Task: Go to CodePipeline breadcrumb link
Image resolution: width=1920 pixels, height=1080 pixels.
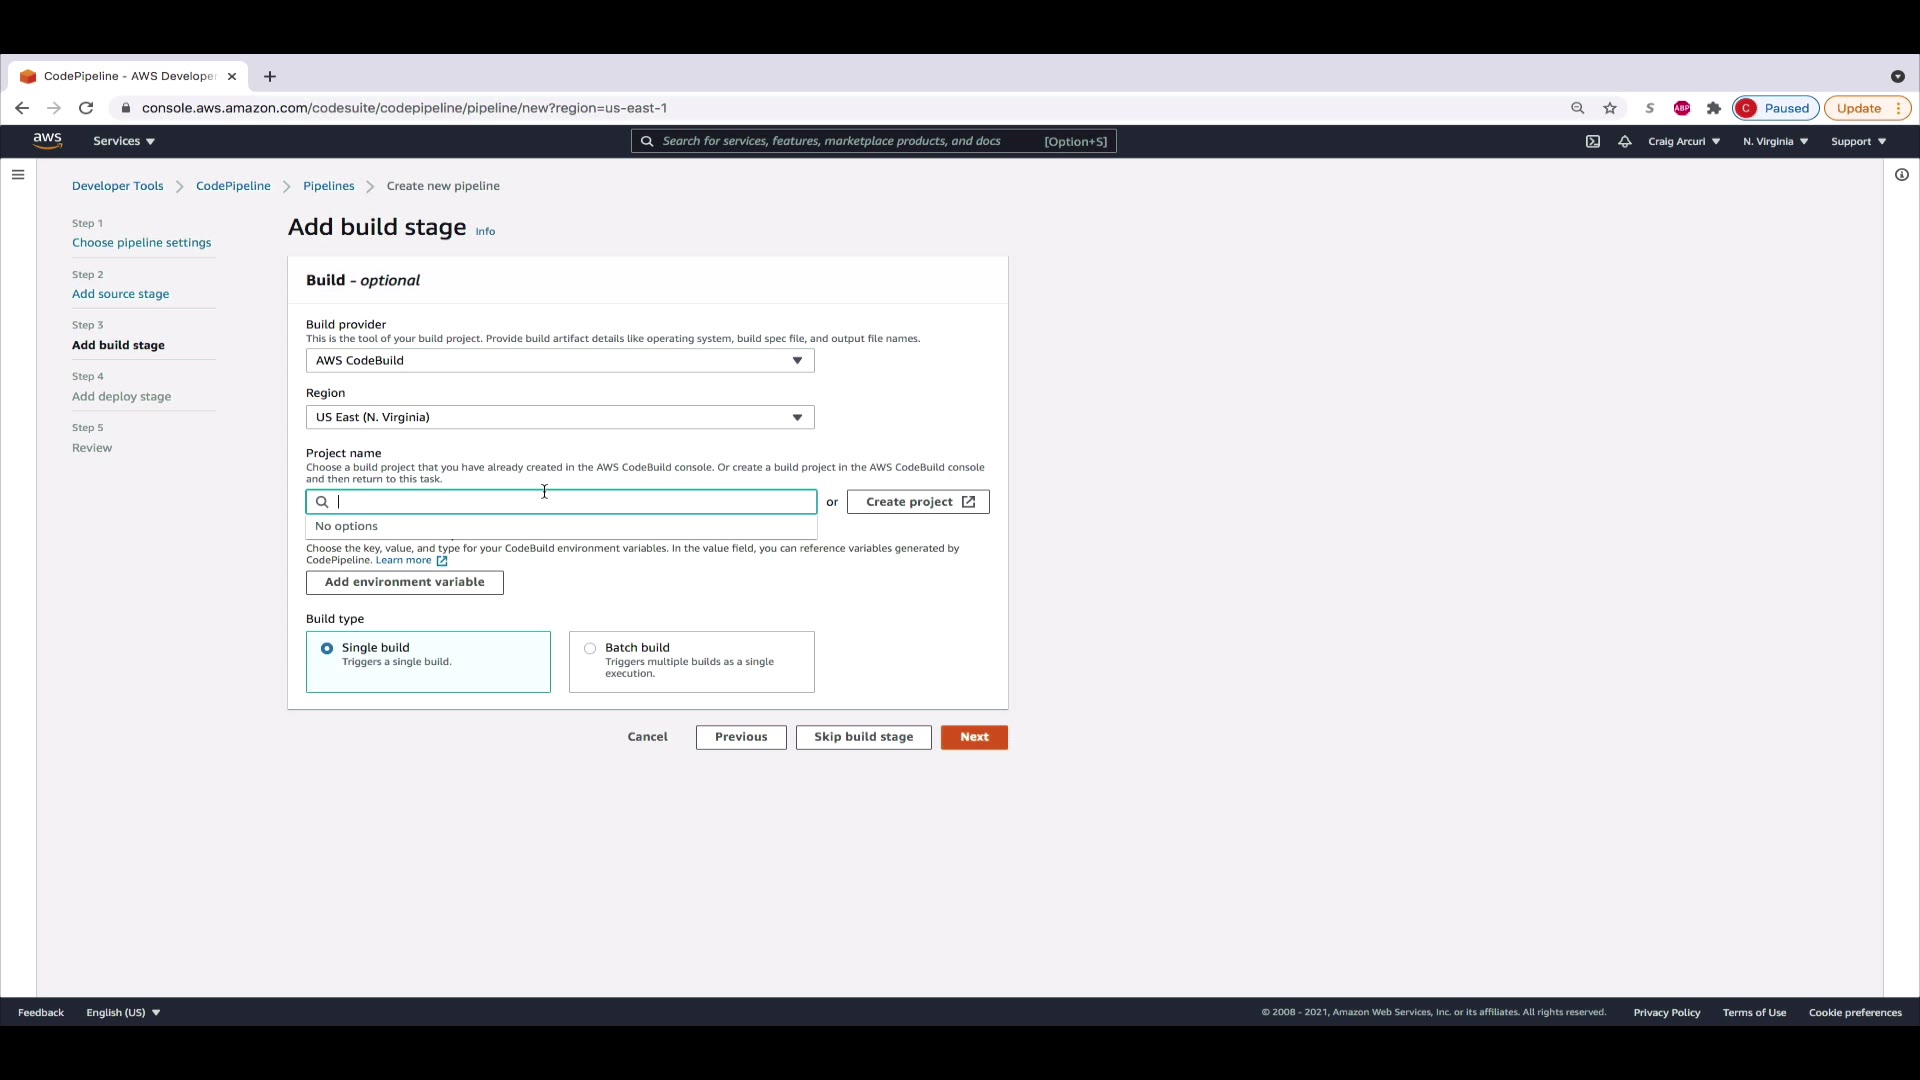Action: [x=233, y=186]
